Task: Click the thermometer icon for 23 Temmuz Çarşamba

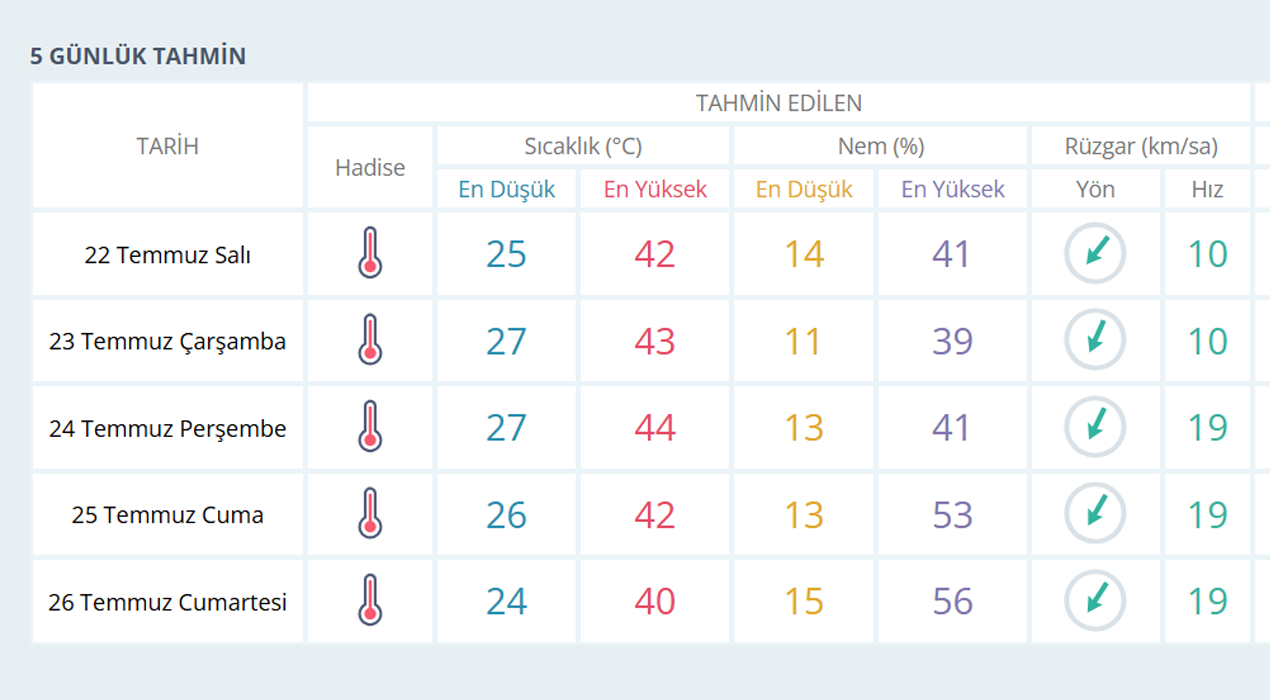Action: [370, 340]
